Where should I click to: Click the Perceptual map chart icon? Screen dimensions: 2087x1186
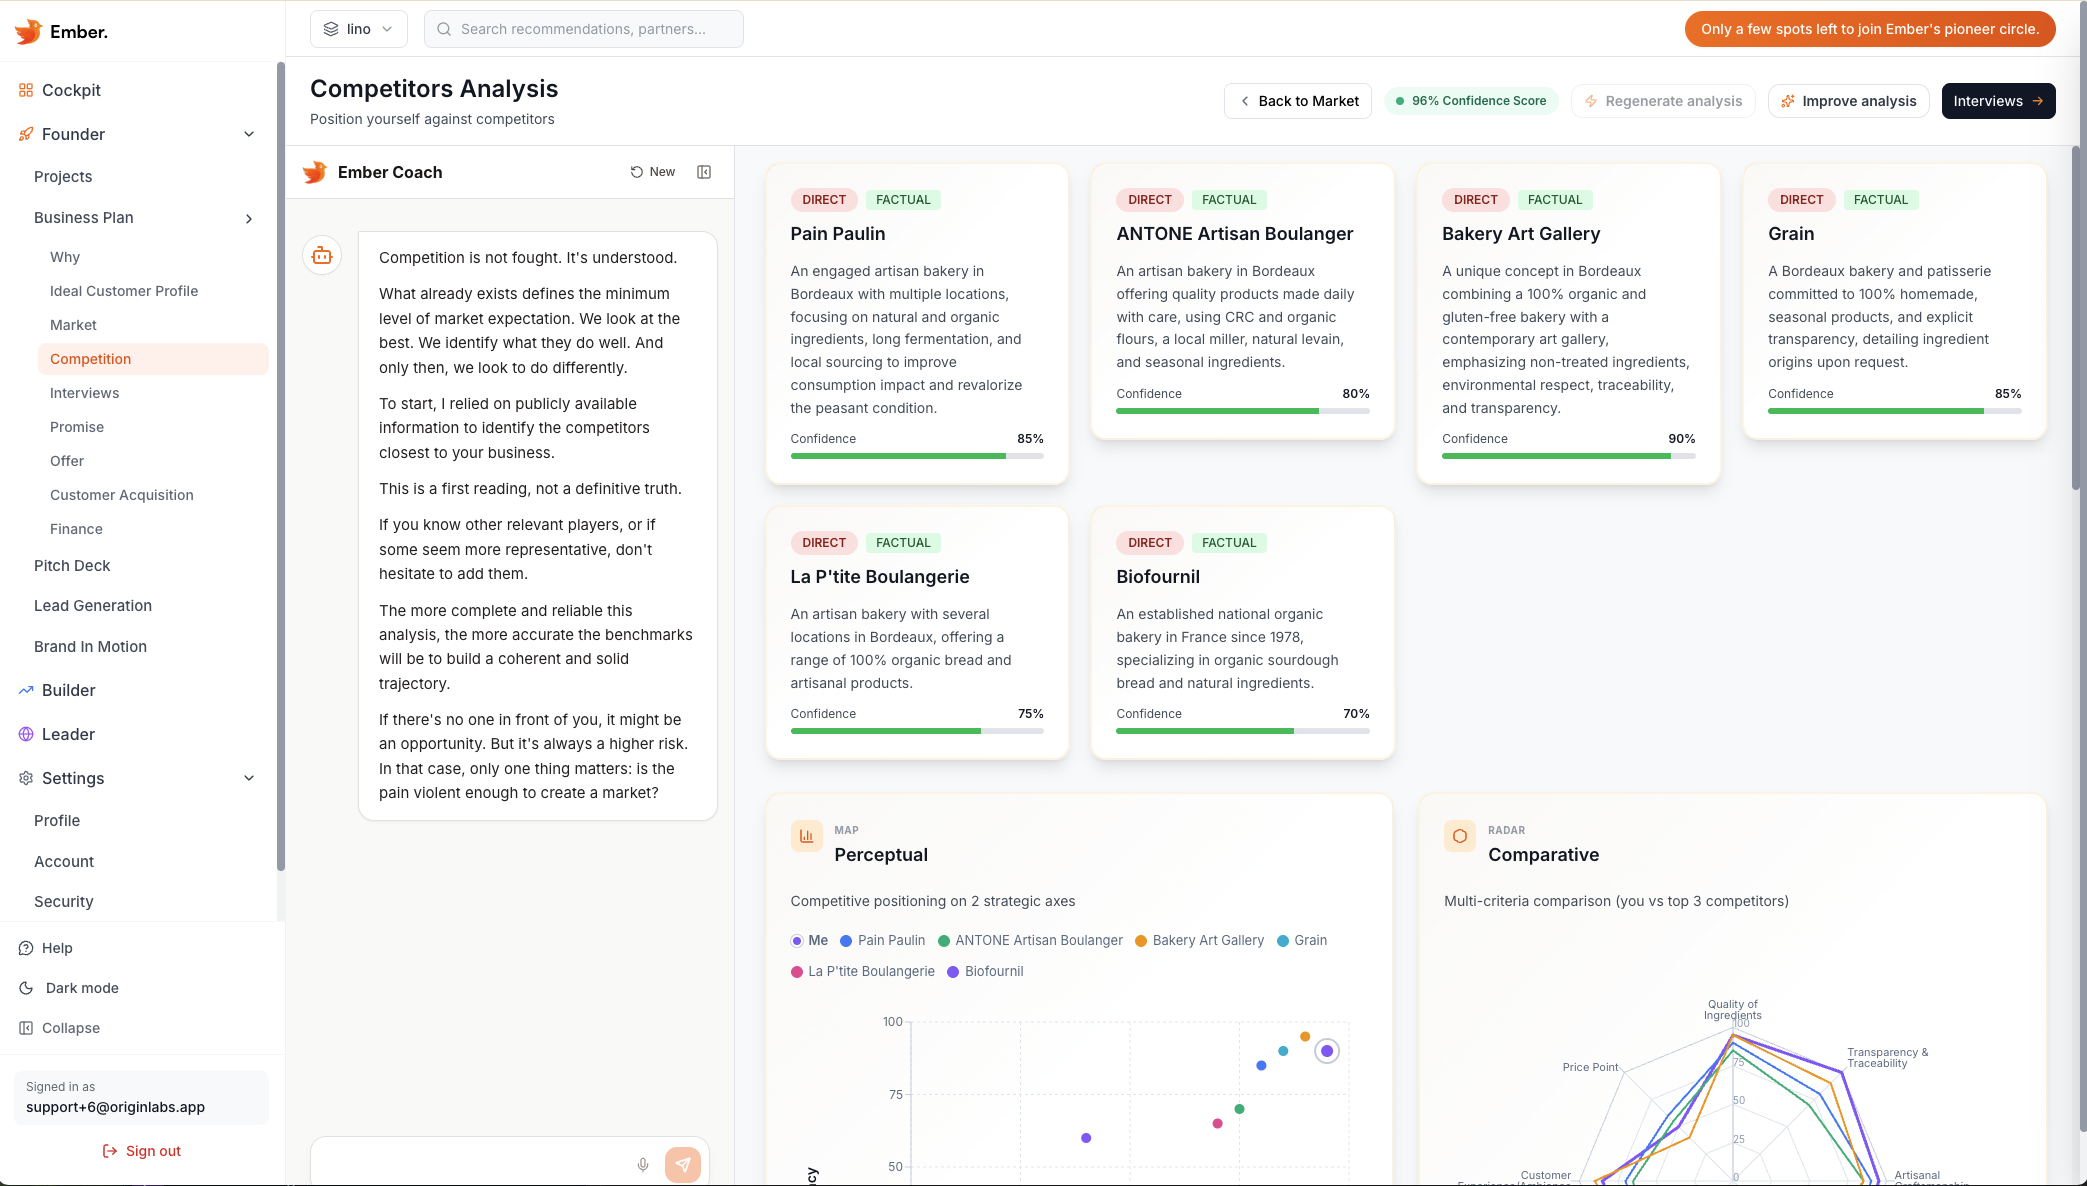806,836
